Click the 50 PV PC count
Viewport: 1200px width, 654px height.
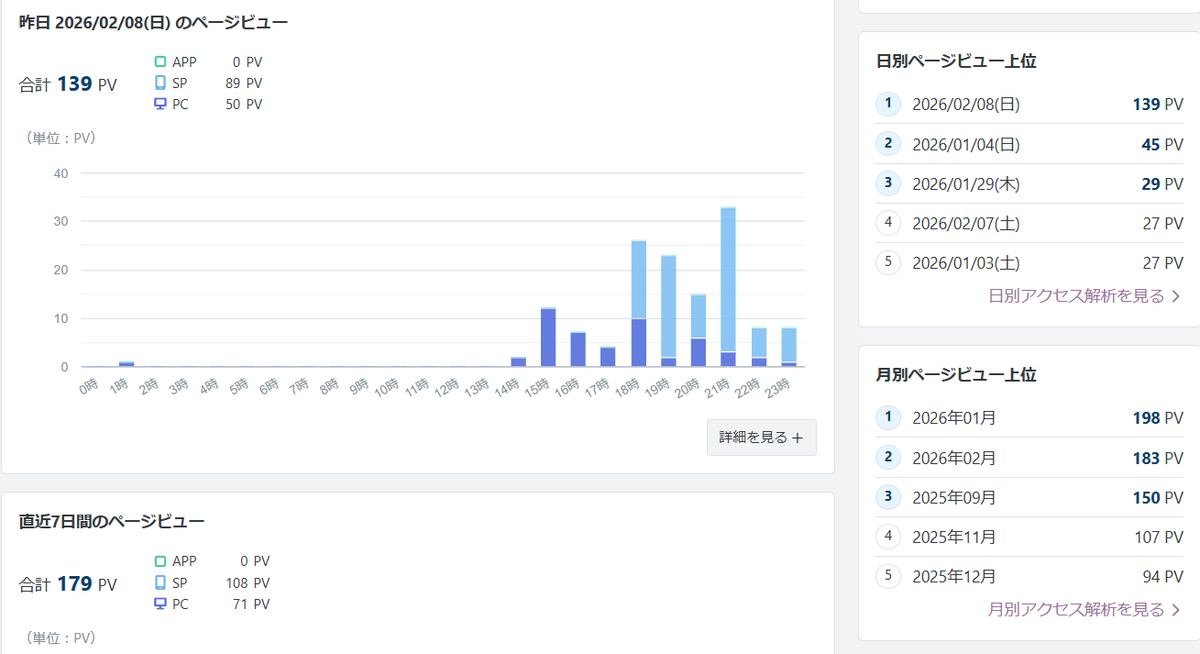point(243,104)
